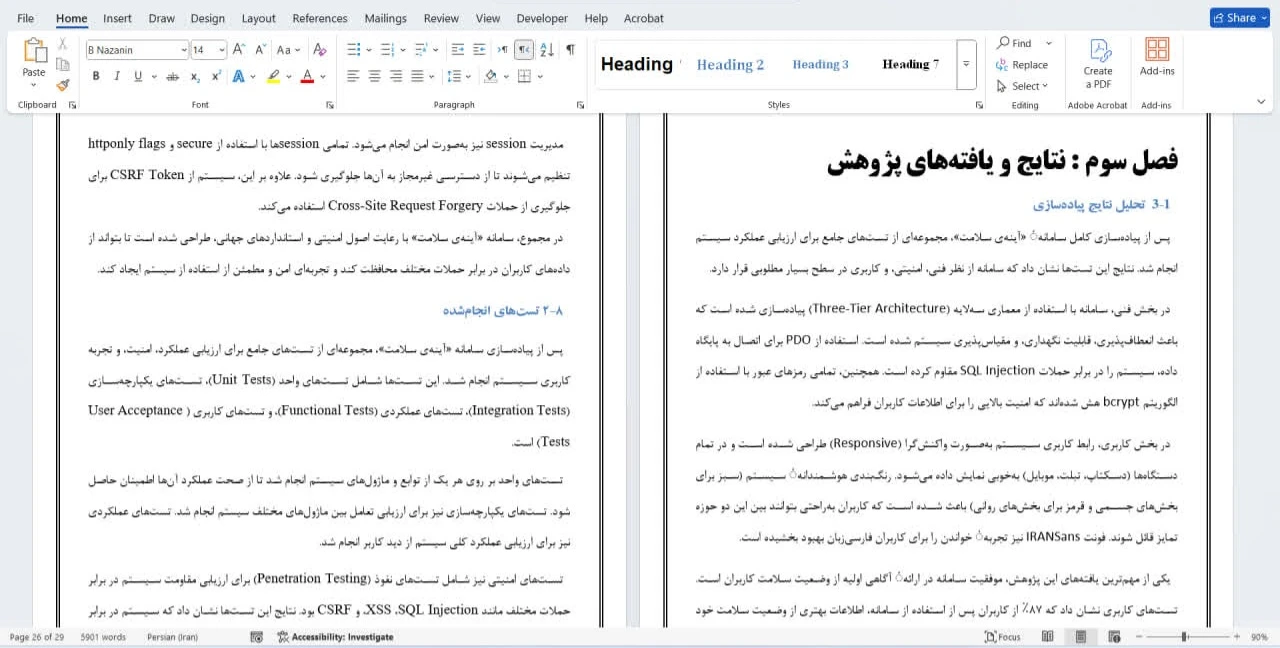Apply the Heading 2 style
1280x648 pixels.
730,64
